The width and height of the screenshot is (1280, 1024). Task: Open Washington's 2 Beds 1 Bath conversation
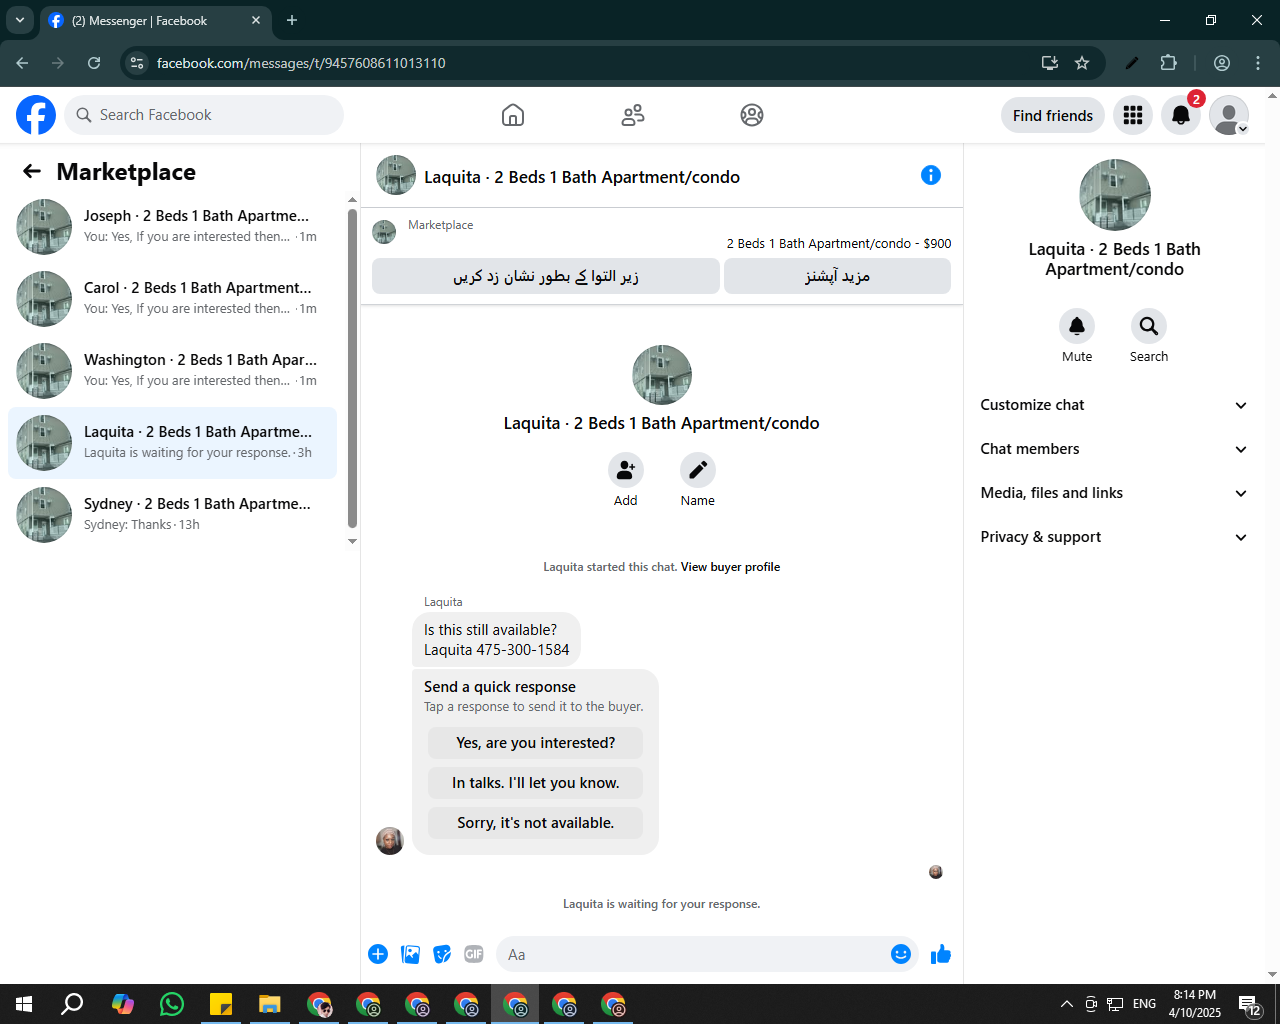pos(172,371)
